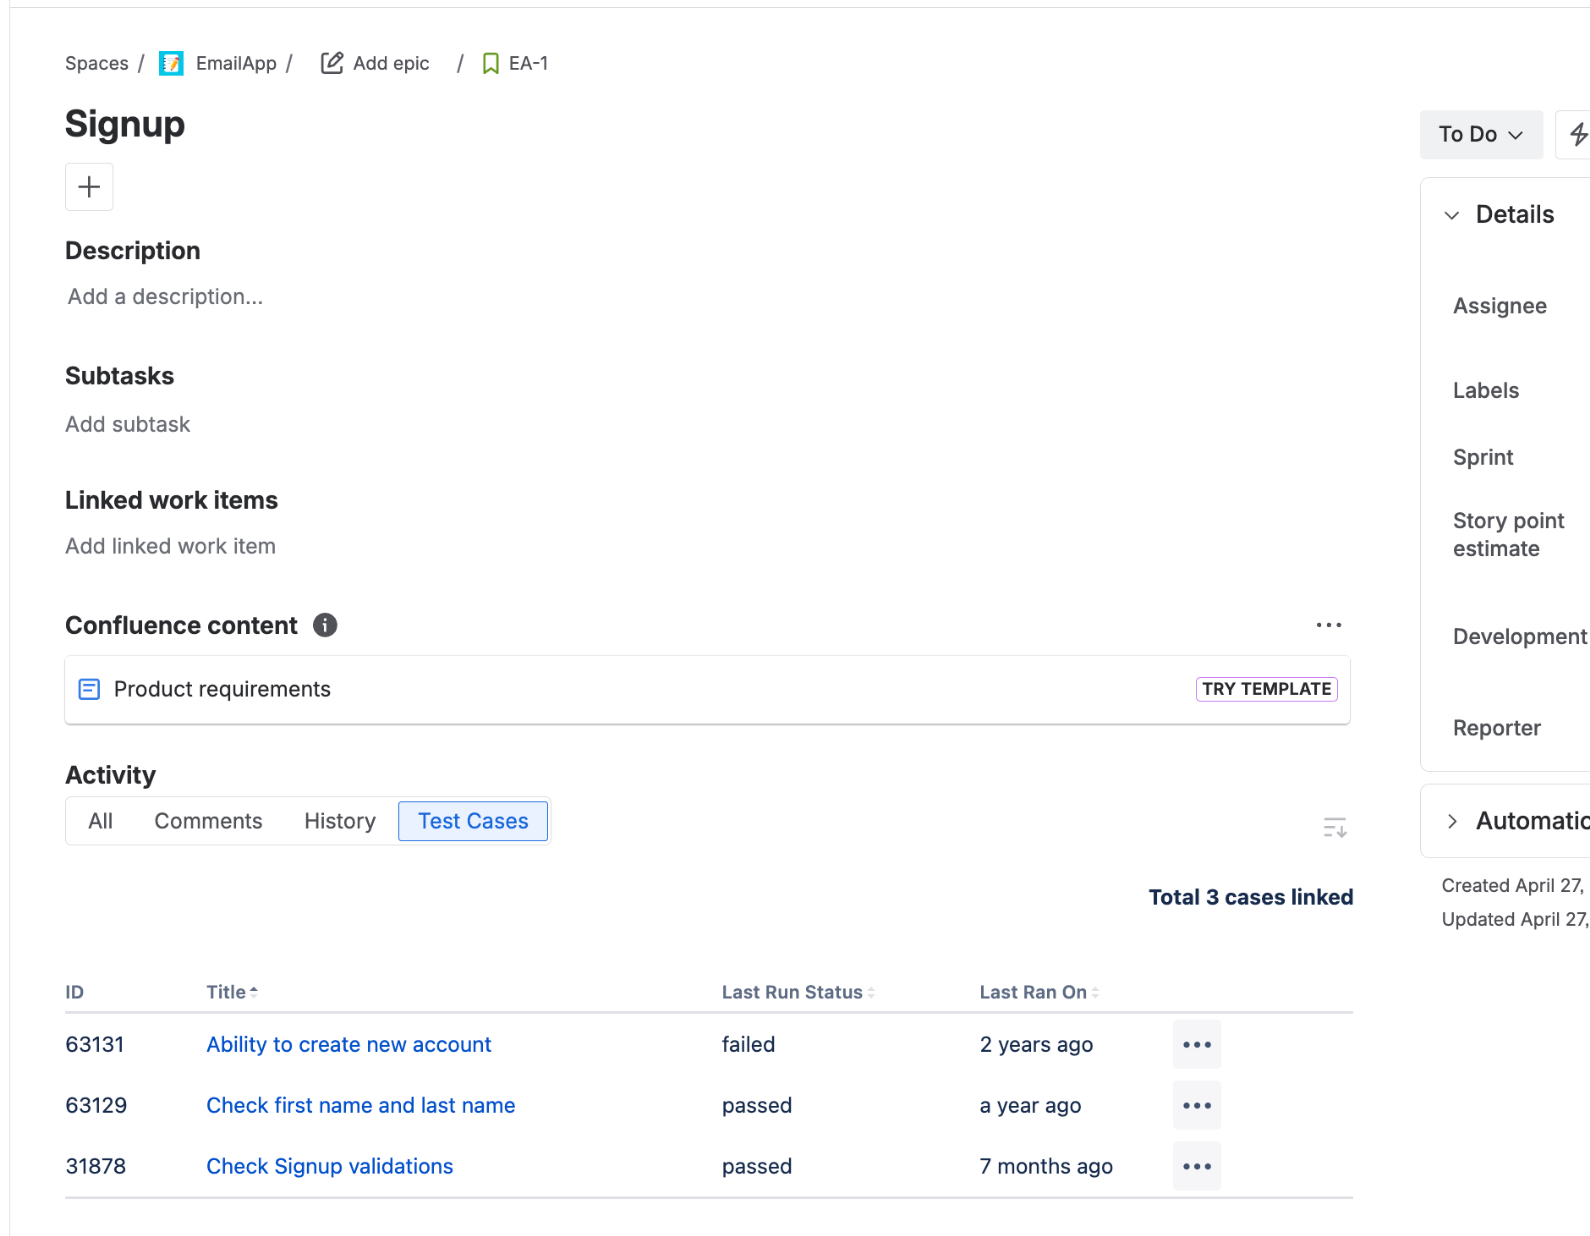This screenshot has height=1236, width=1590.
Task: Click the activity sort order icon
Action: tap(1335, 828)
